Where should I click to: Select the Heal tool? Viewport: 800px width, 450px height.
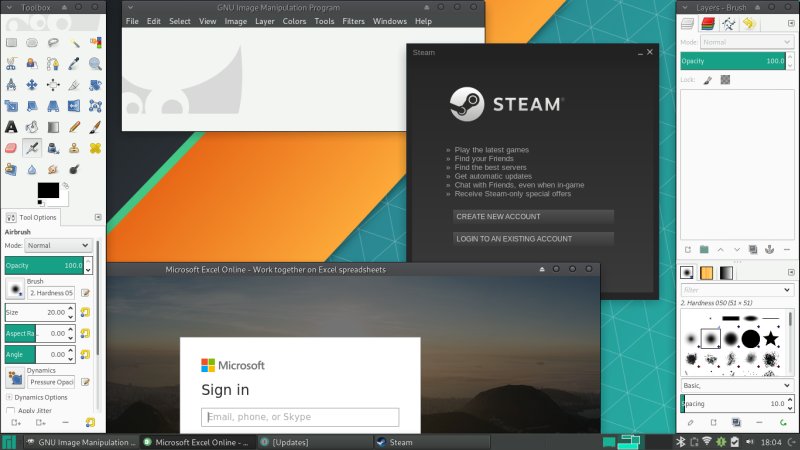[95, 148]
